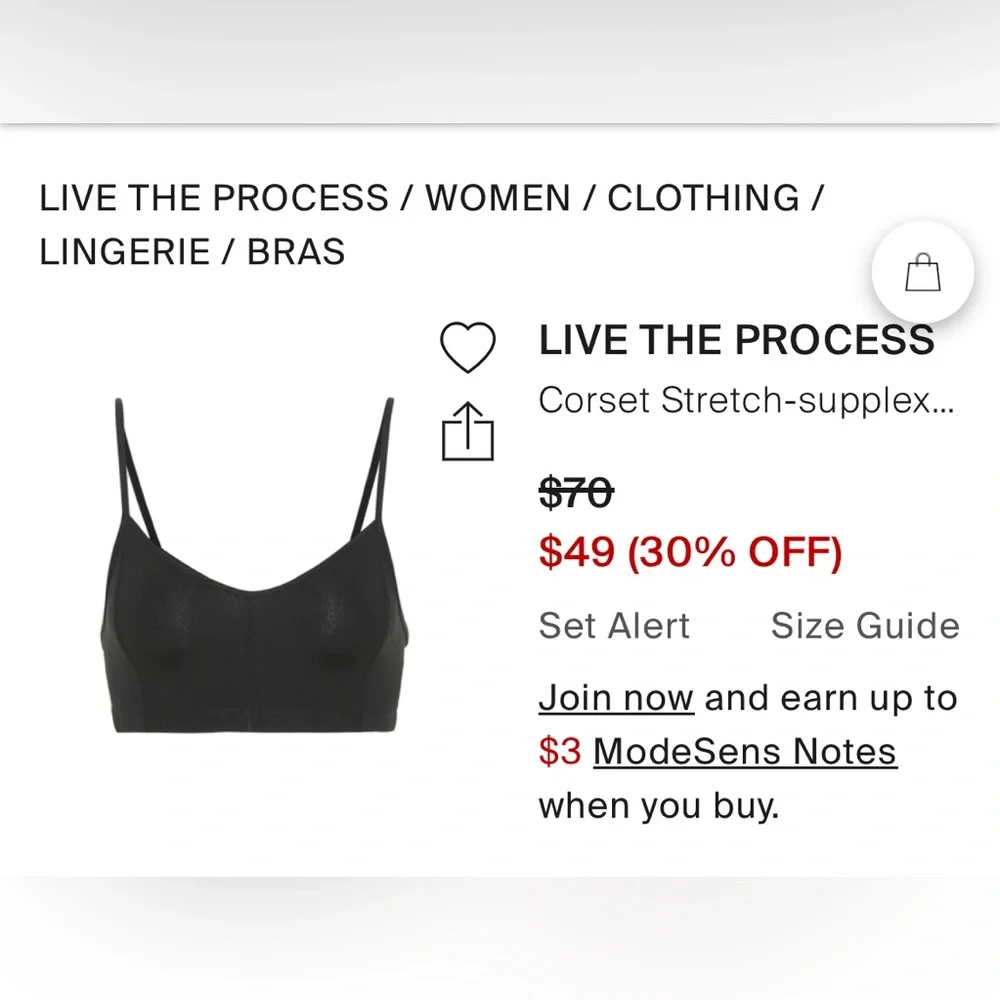Select the Join now link
This screenshot has width=1000, height=1000.
coord(616,697)
